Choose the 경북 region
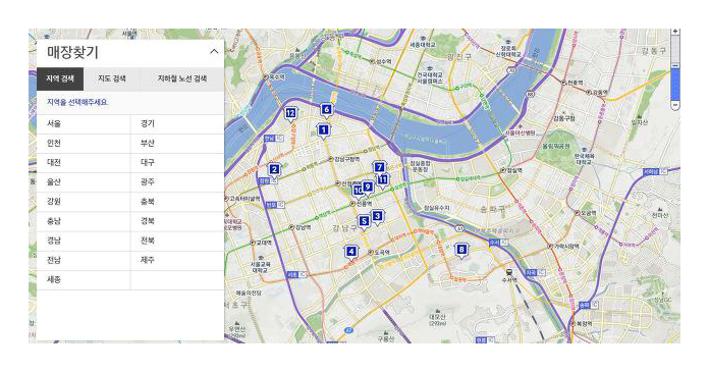Image resolution: width=709 pixels, height=372 pixels. click(x=177, y=221)
